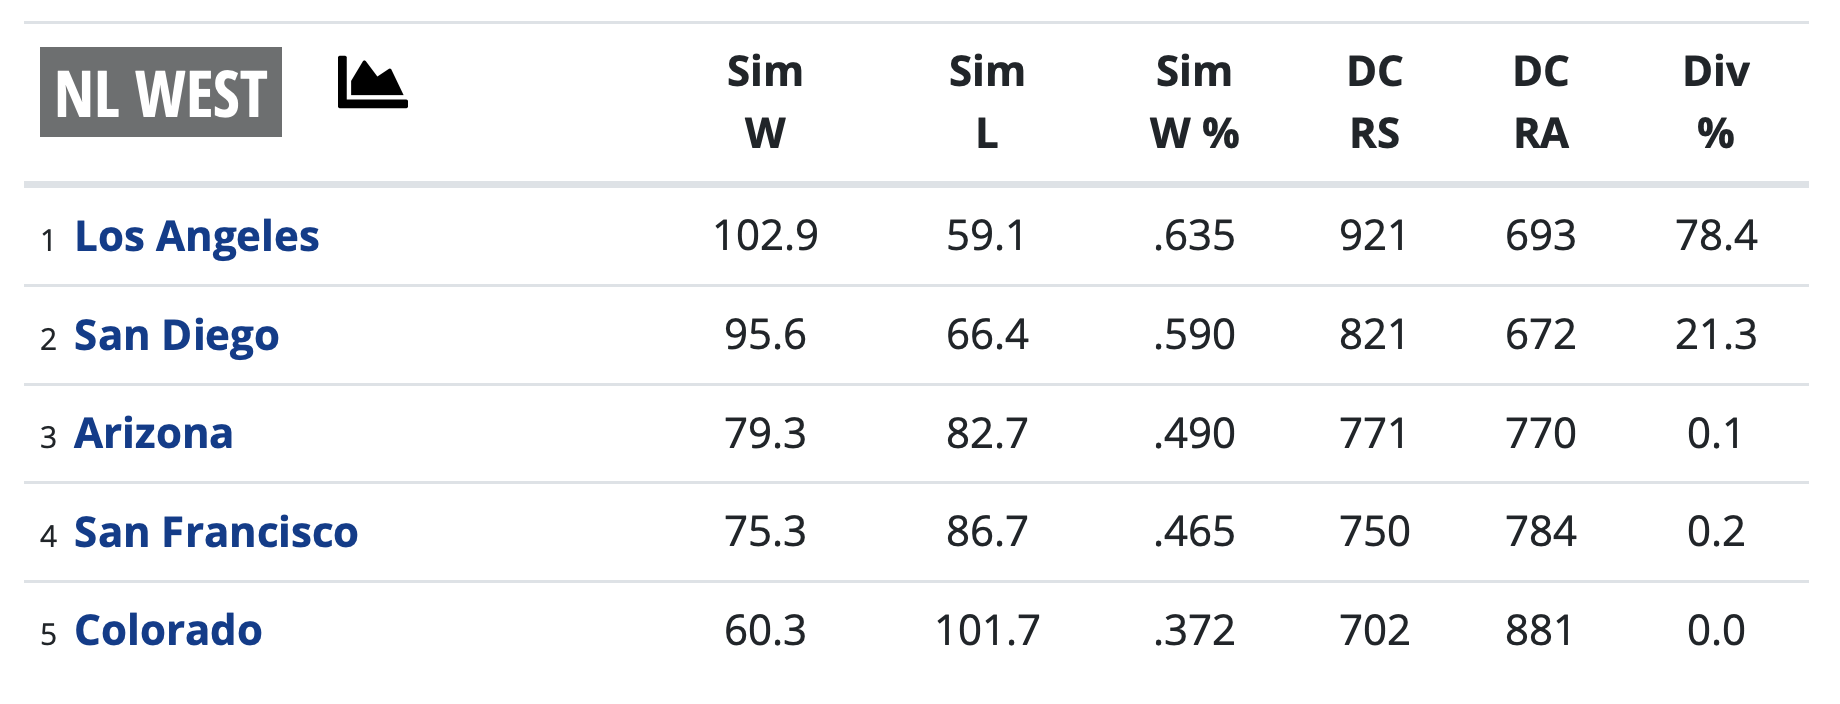Sort by the DC RA column header
The width and height of the screenshot is (1840, 704).
1541,102
